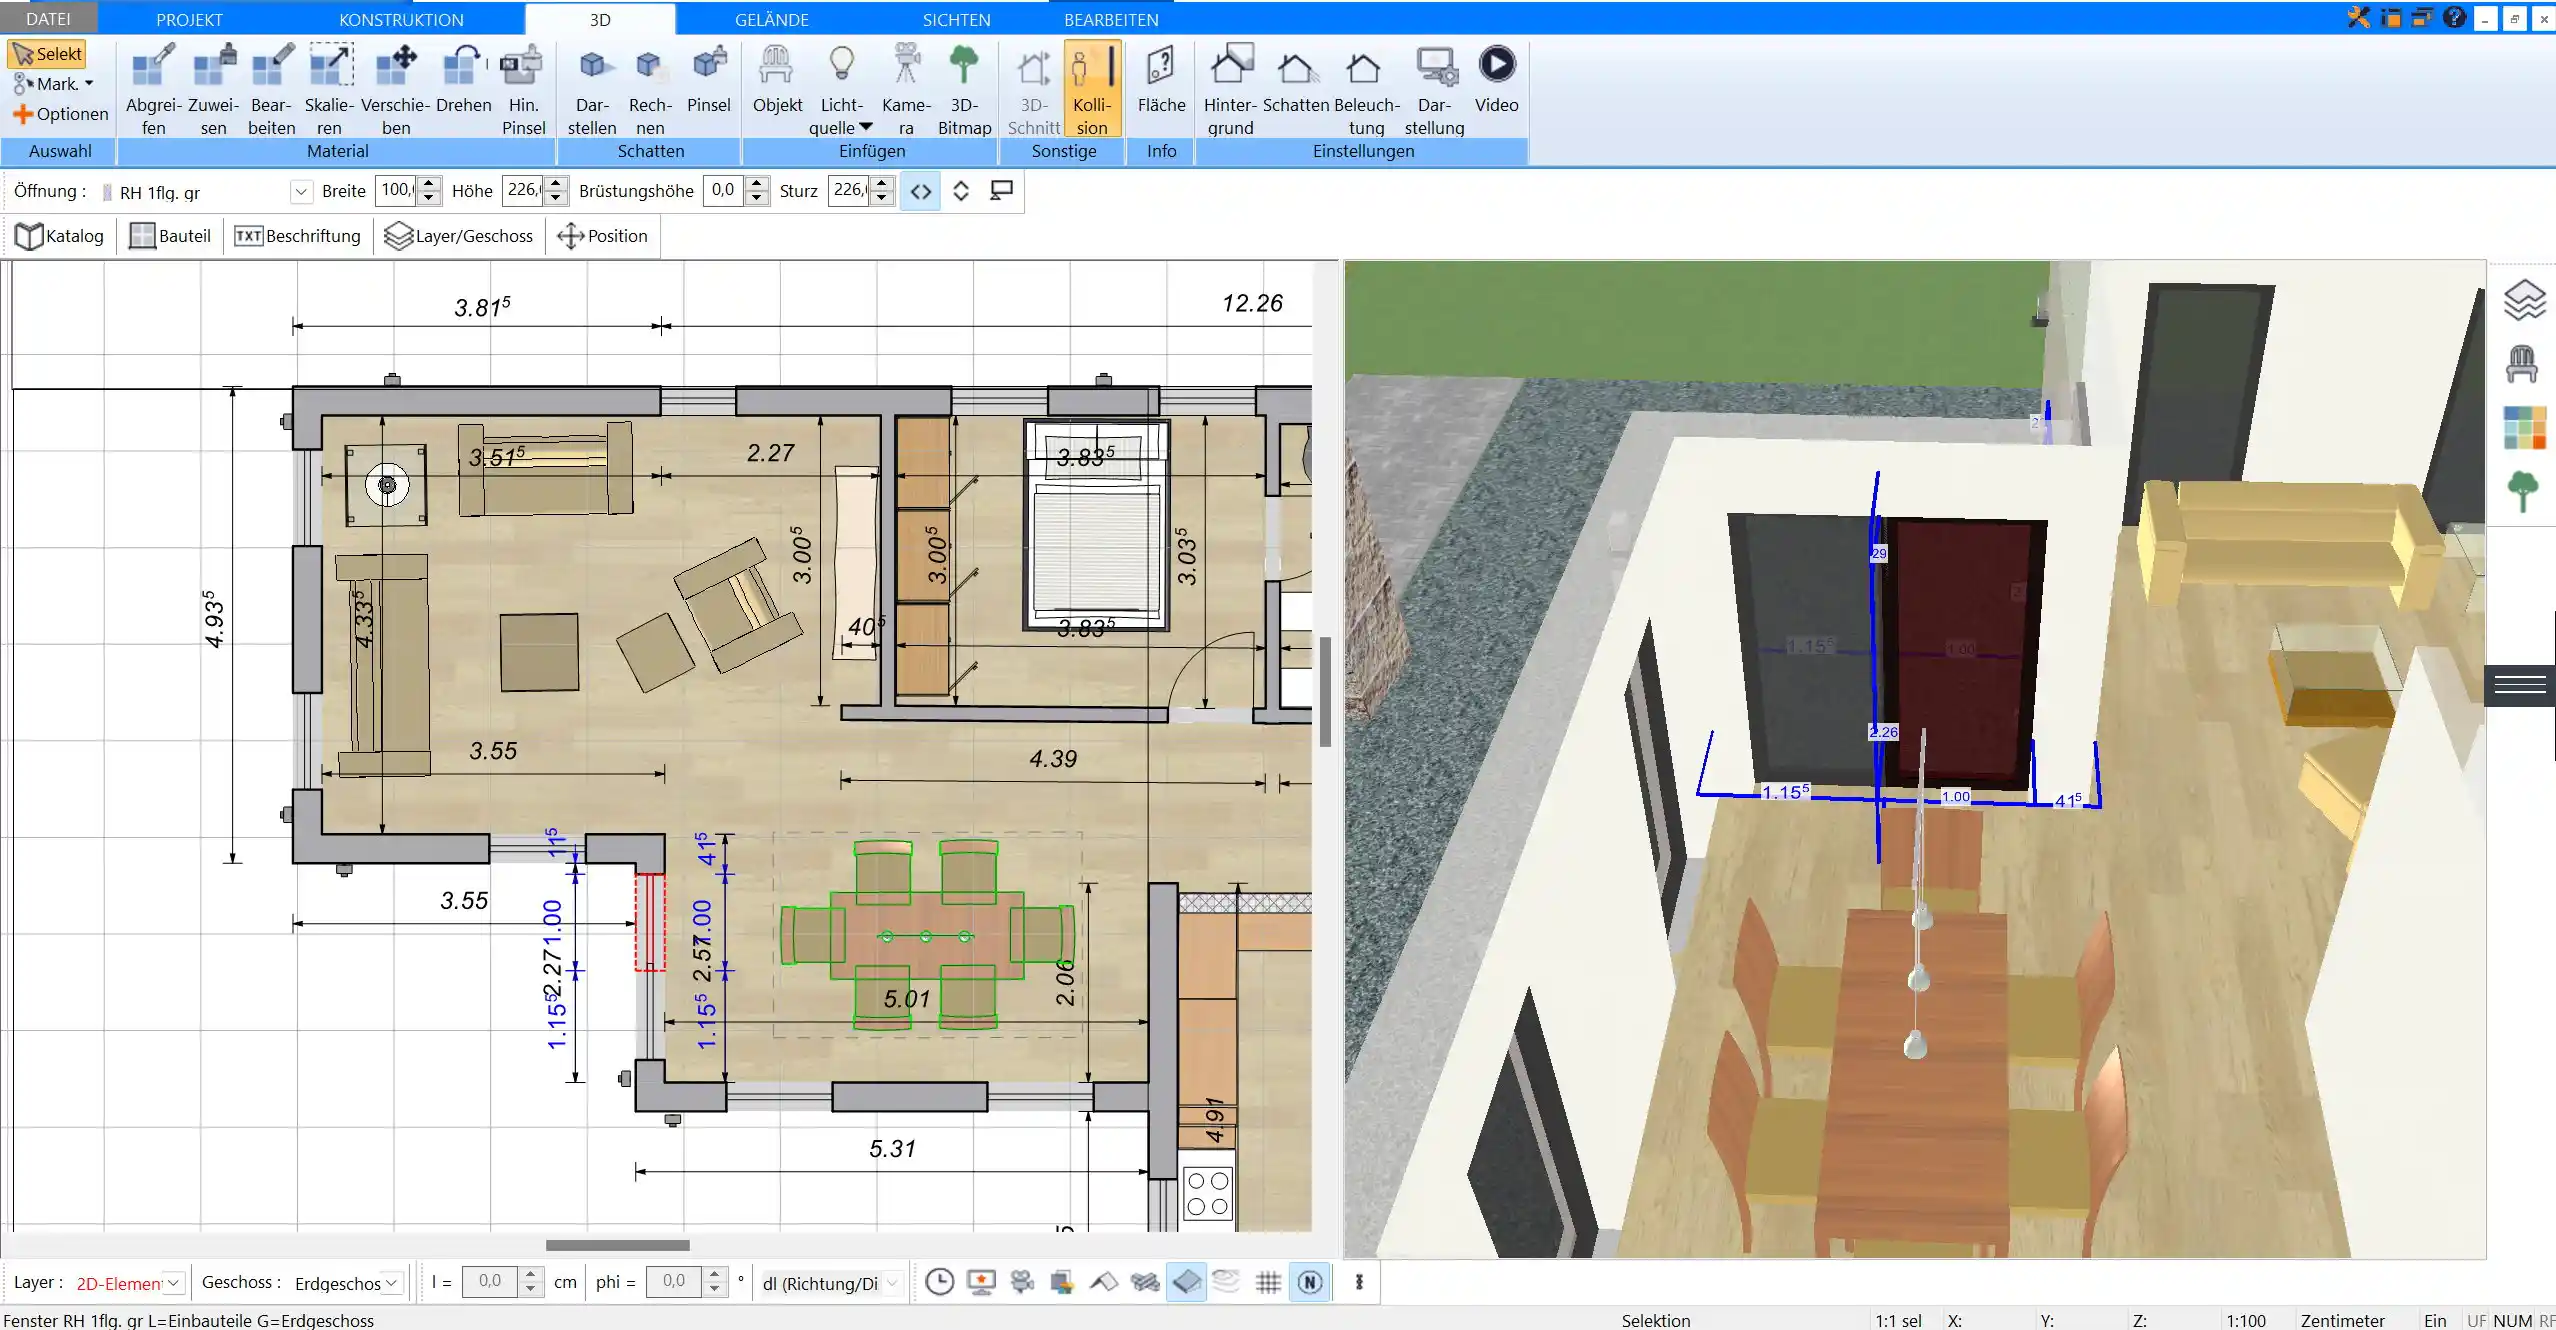
Task: Open the Bearbeiten material edit tool
Action: (x=271, y=89)
